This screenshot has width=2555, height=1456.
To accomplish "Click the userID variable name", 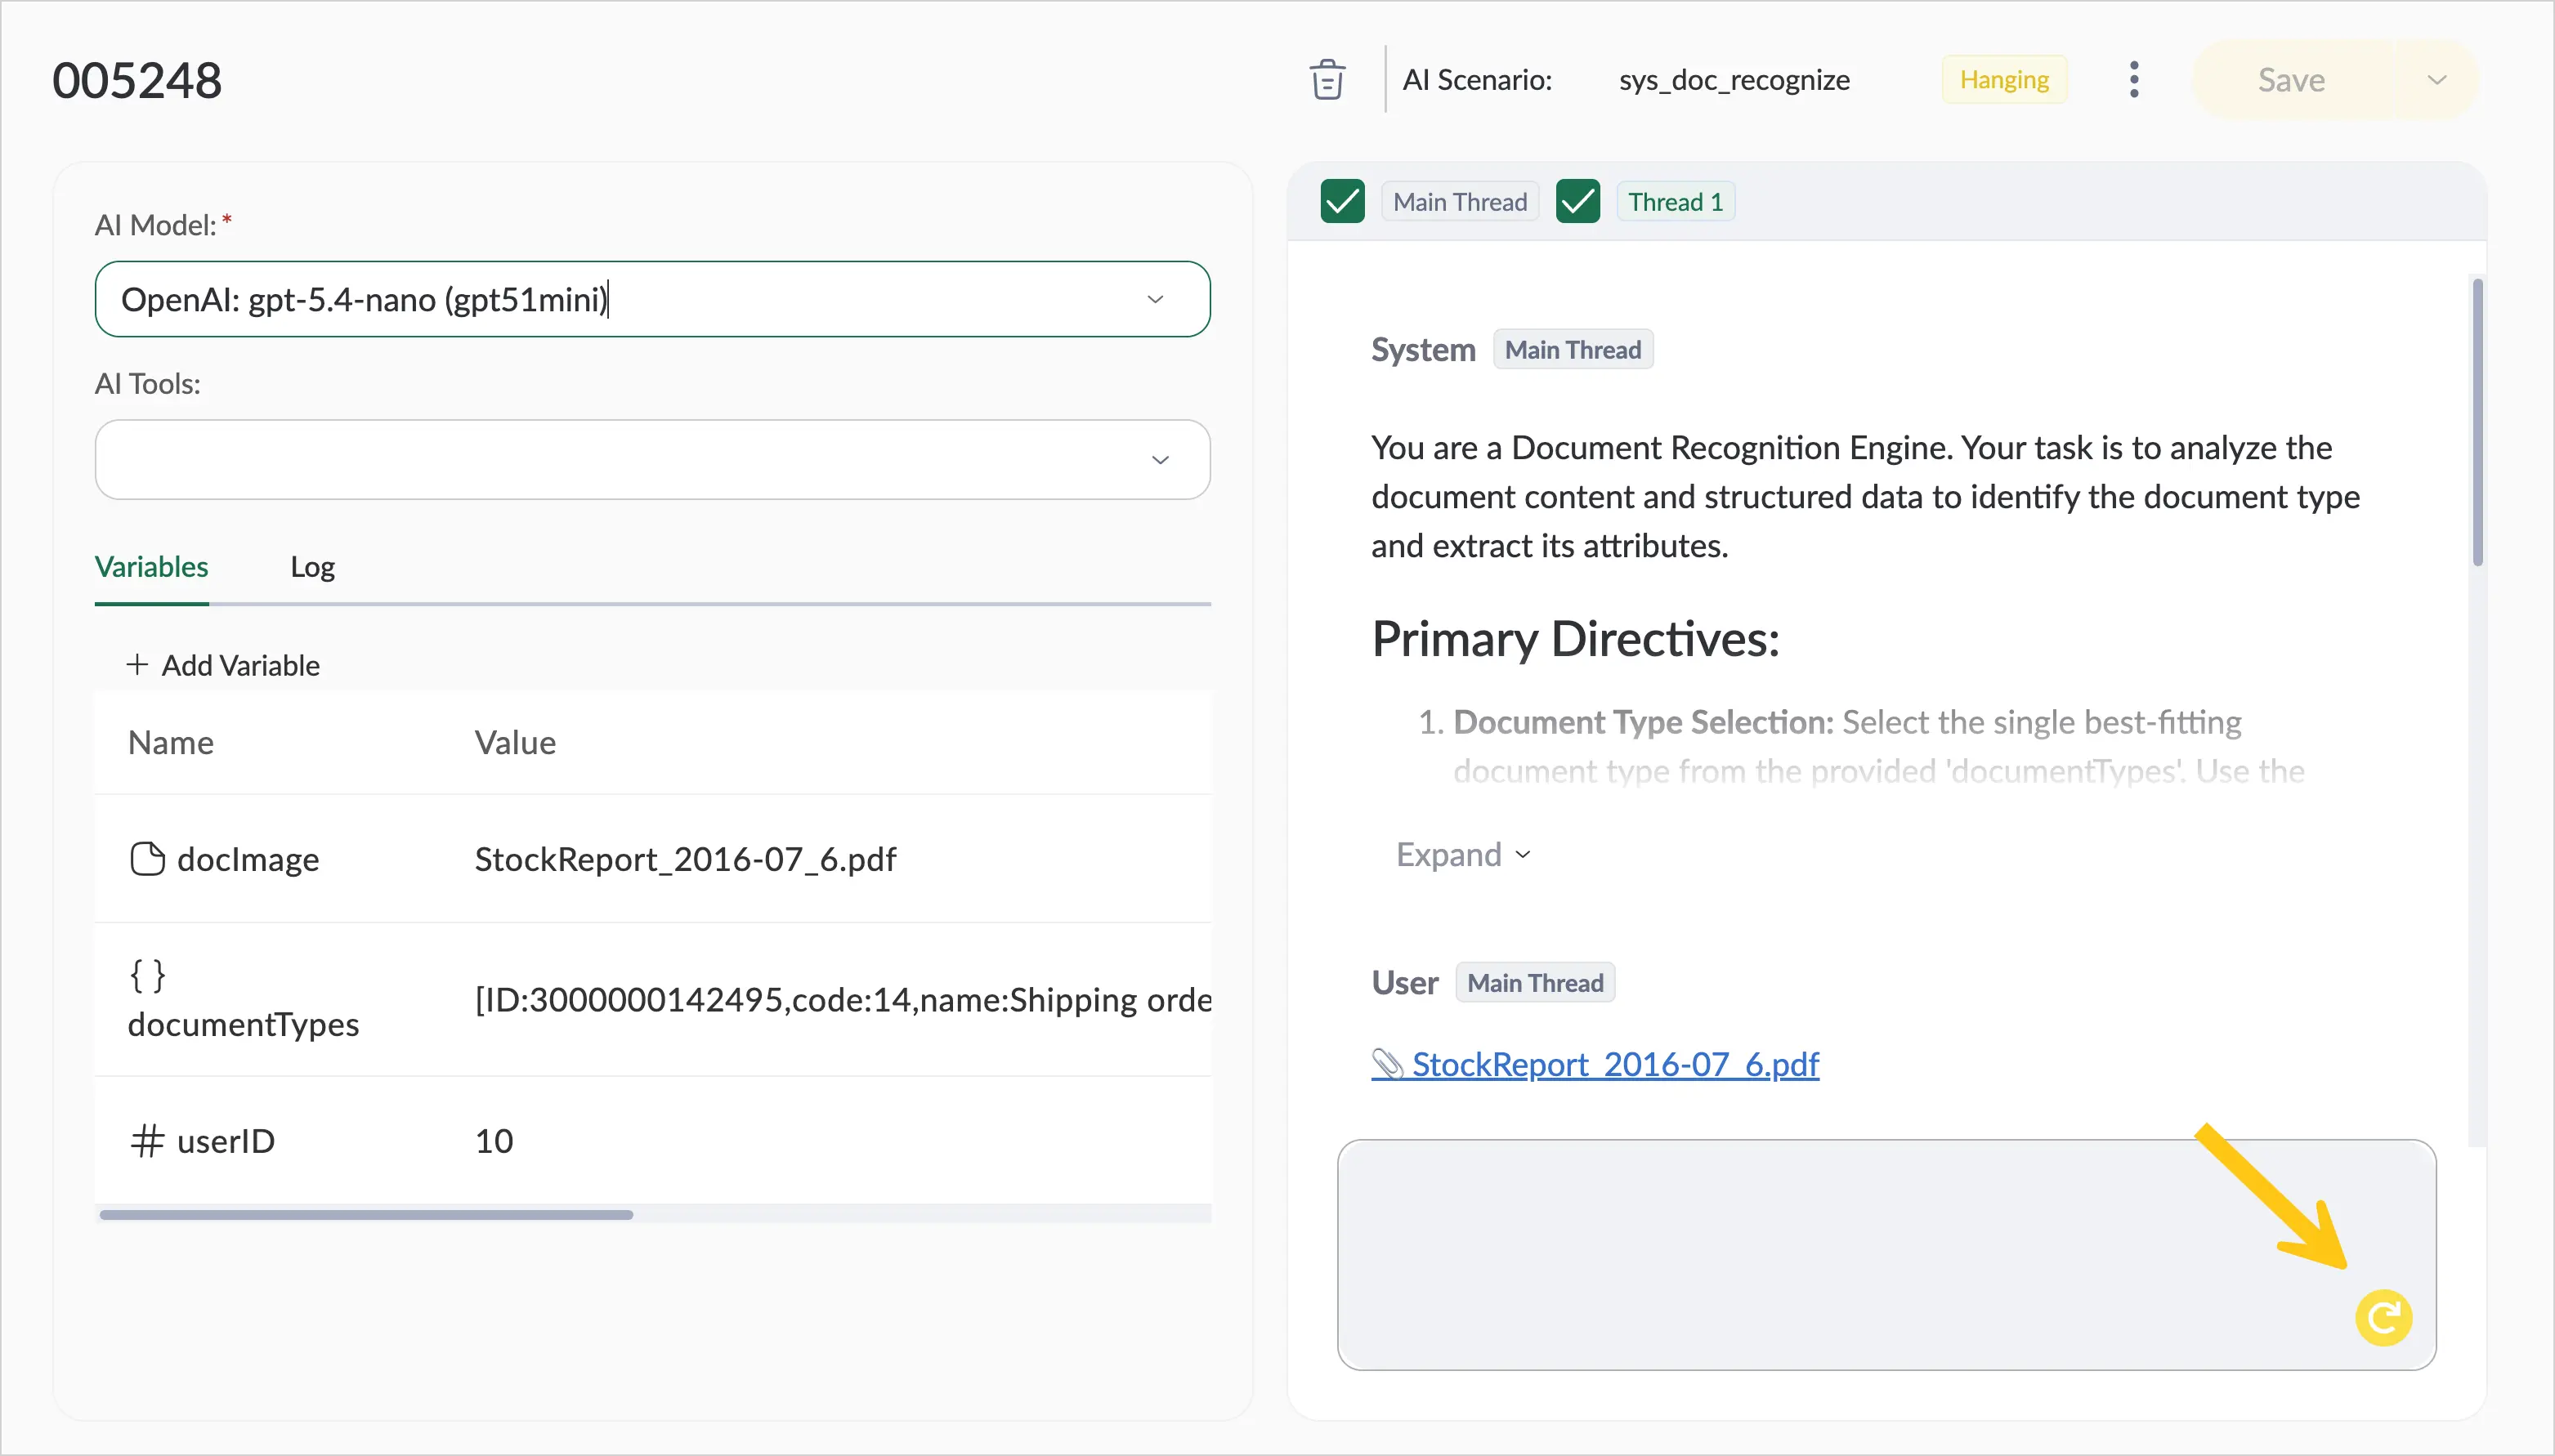I will [x=226, y=1141].
